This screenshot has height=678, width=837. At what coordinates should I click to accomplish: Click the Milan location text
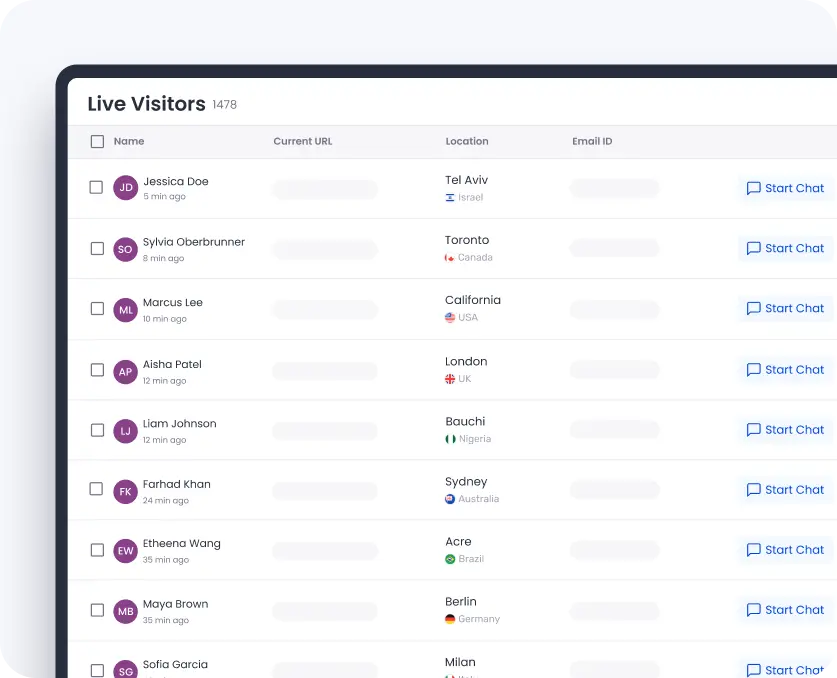(460, 663)
